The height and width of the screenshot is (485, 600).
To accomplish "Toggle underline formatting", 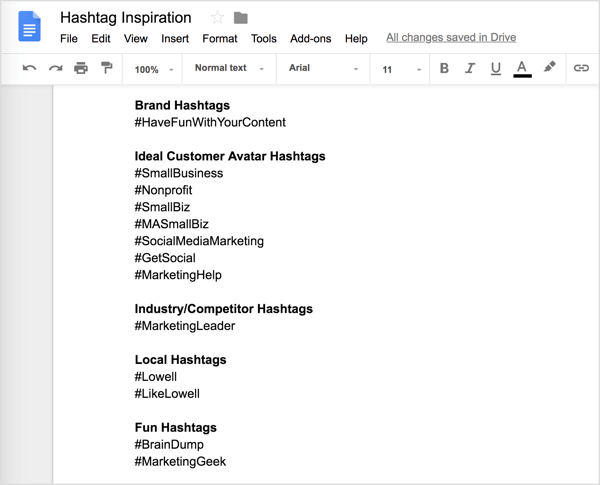I will coord(495,69).
